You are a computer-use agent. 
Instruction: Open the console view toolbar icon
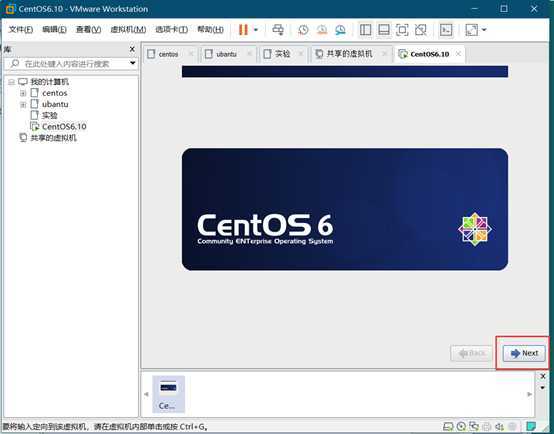(x=446, y=30)
